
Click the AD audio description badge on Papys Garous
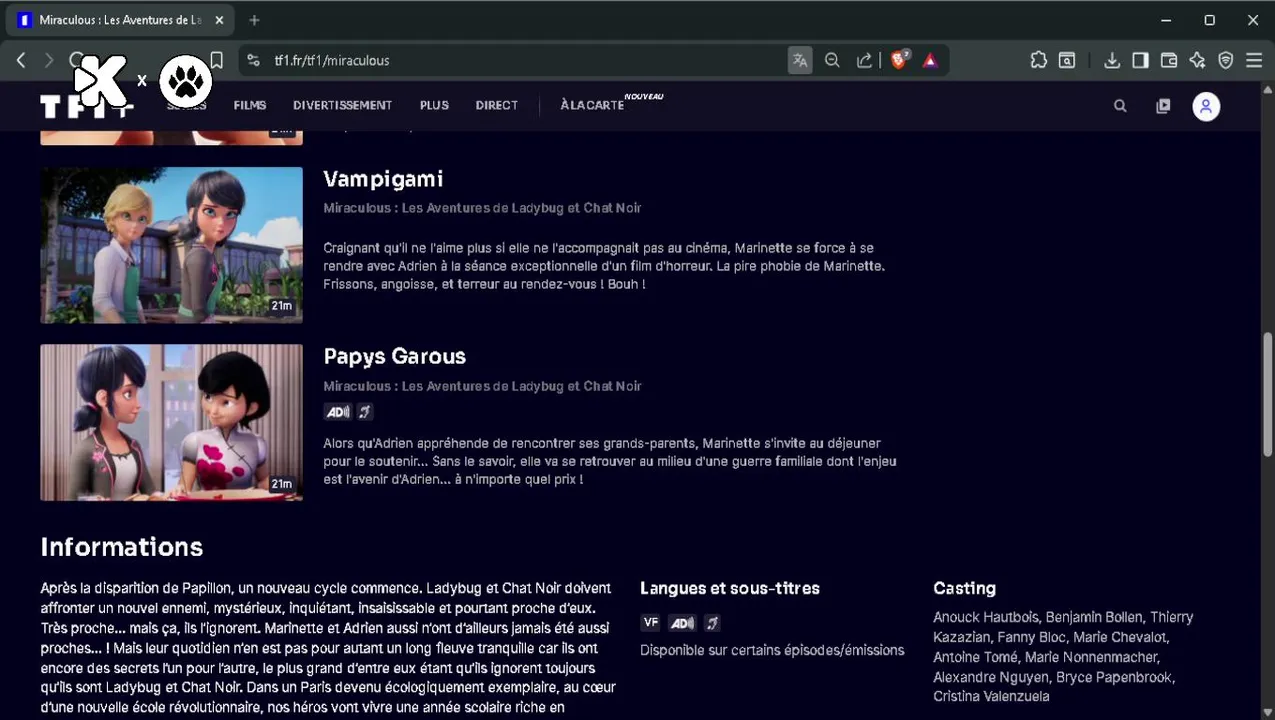tap(338, 412)
